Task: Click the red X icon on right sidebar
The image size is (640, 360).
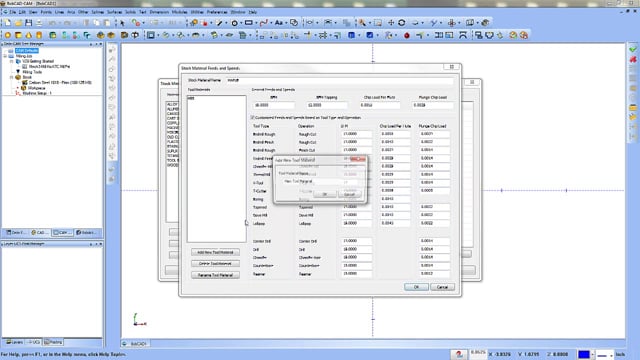Action: pos(633,60)
